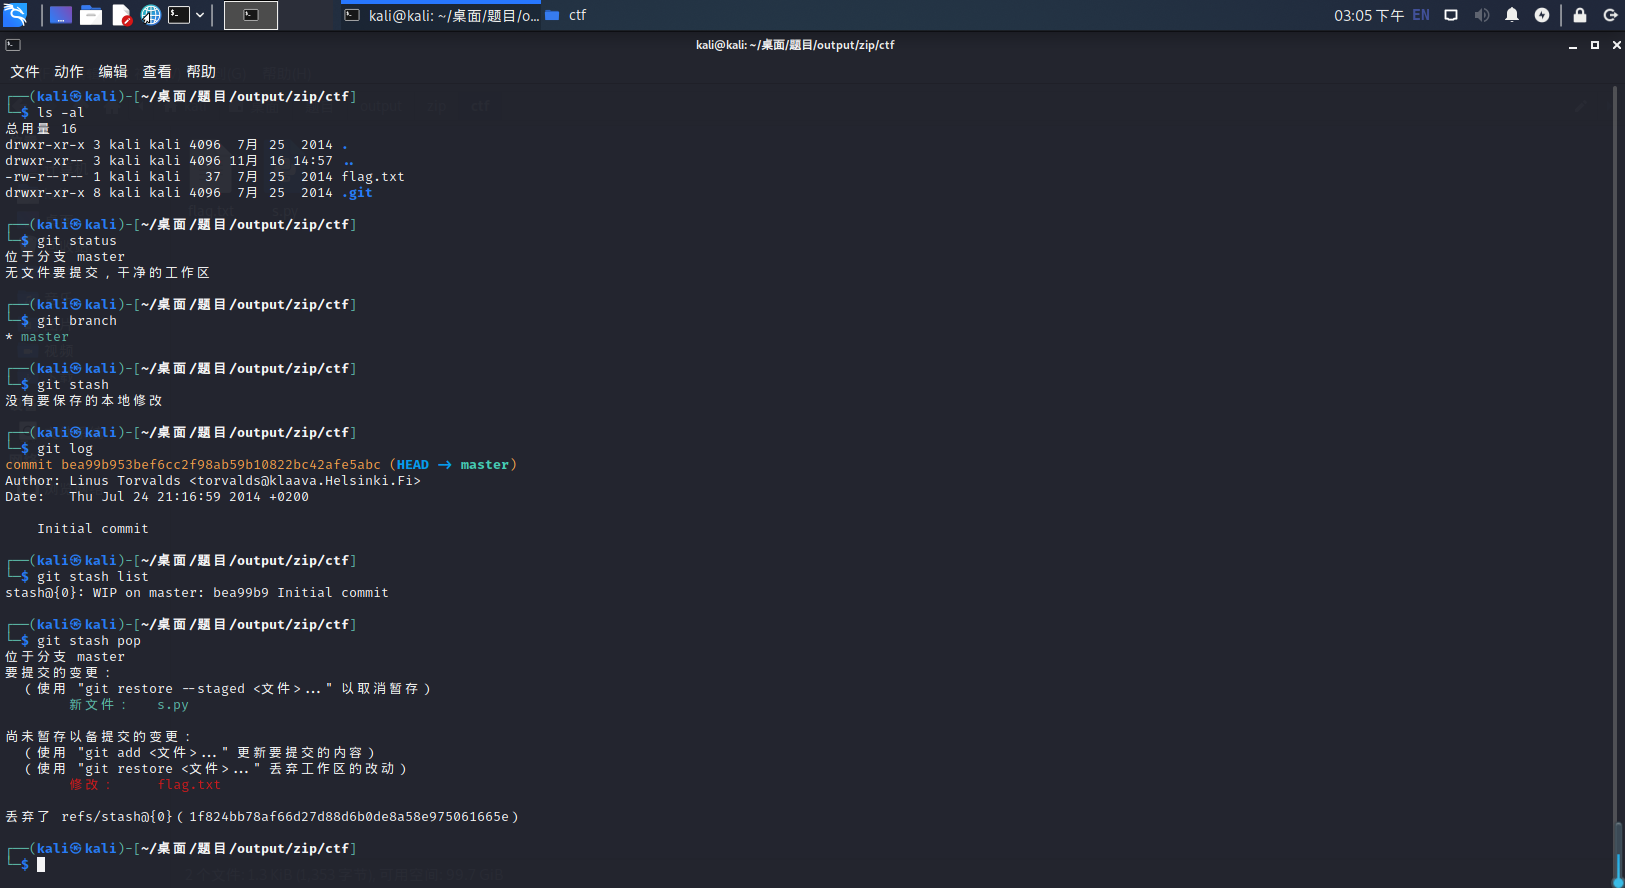The width and height of the screenshot is (1625, 888).
Task: Lock the screen with padlock icon
Action: (1580, 15)
